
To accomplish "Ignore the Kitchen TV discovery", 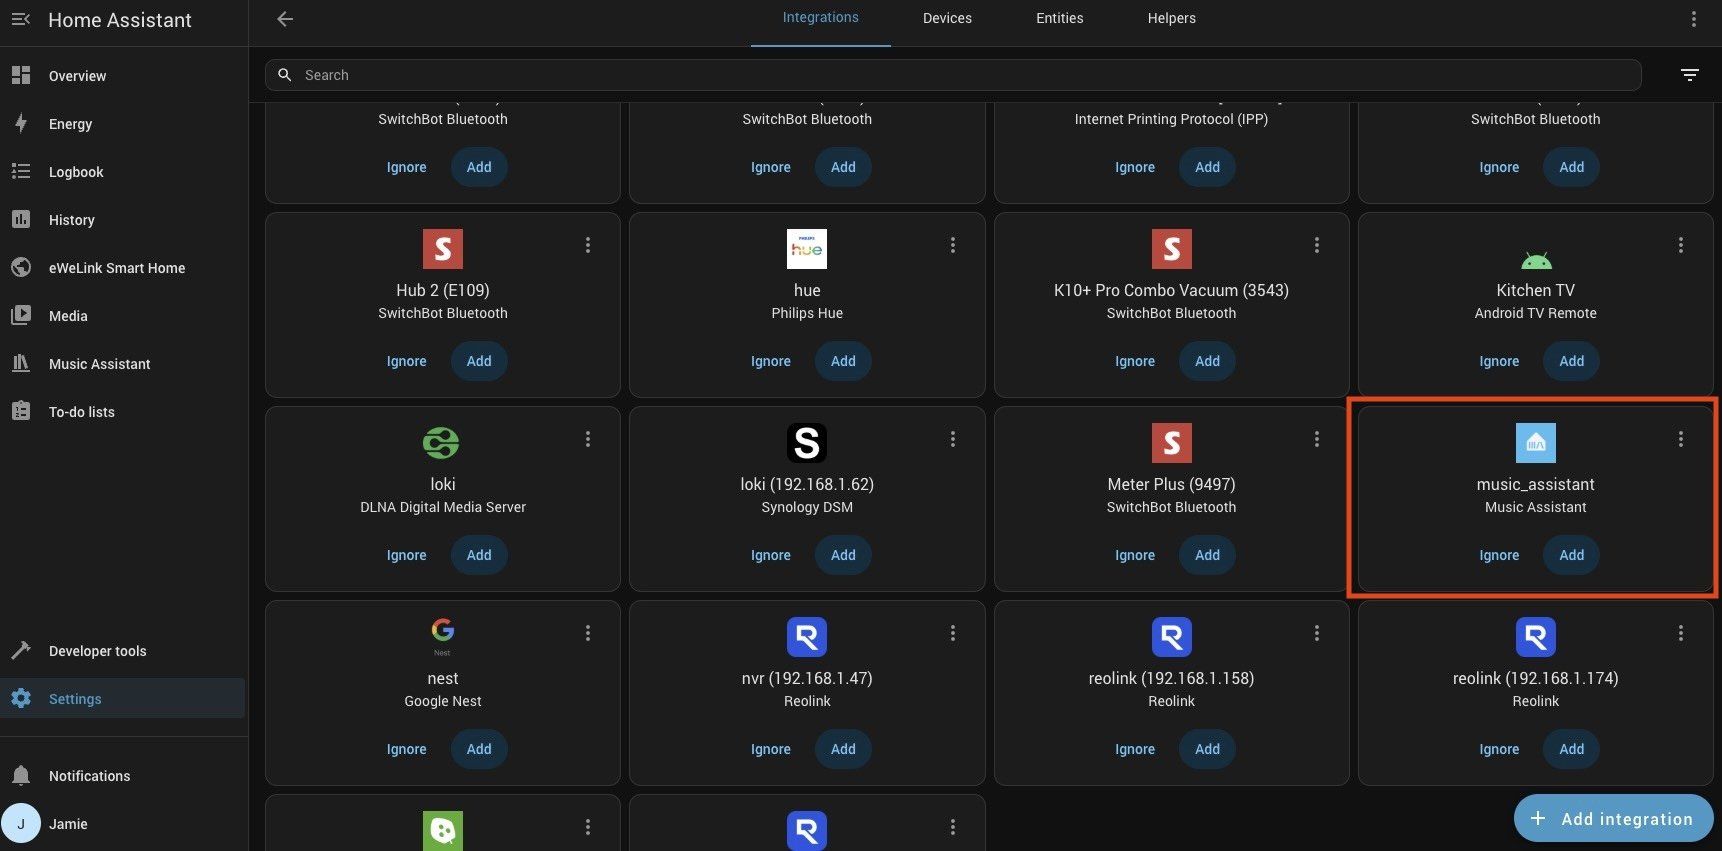I will click(1499, 361).
